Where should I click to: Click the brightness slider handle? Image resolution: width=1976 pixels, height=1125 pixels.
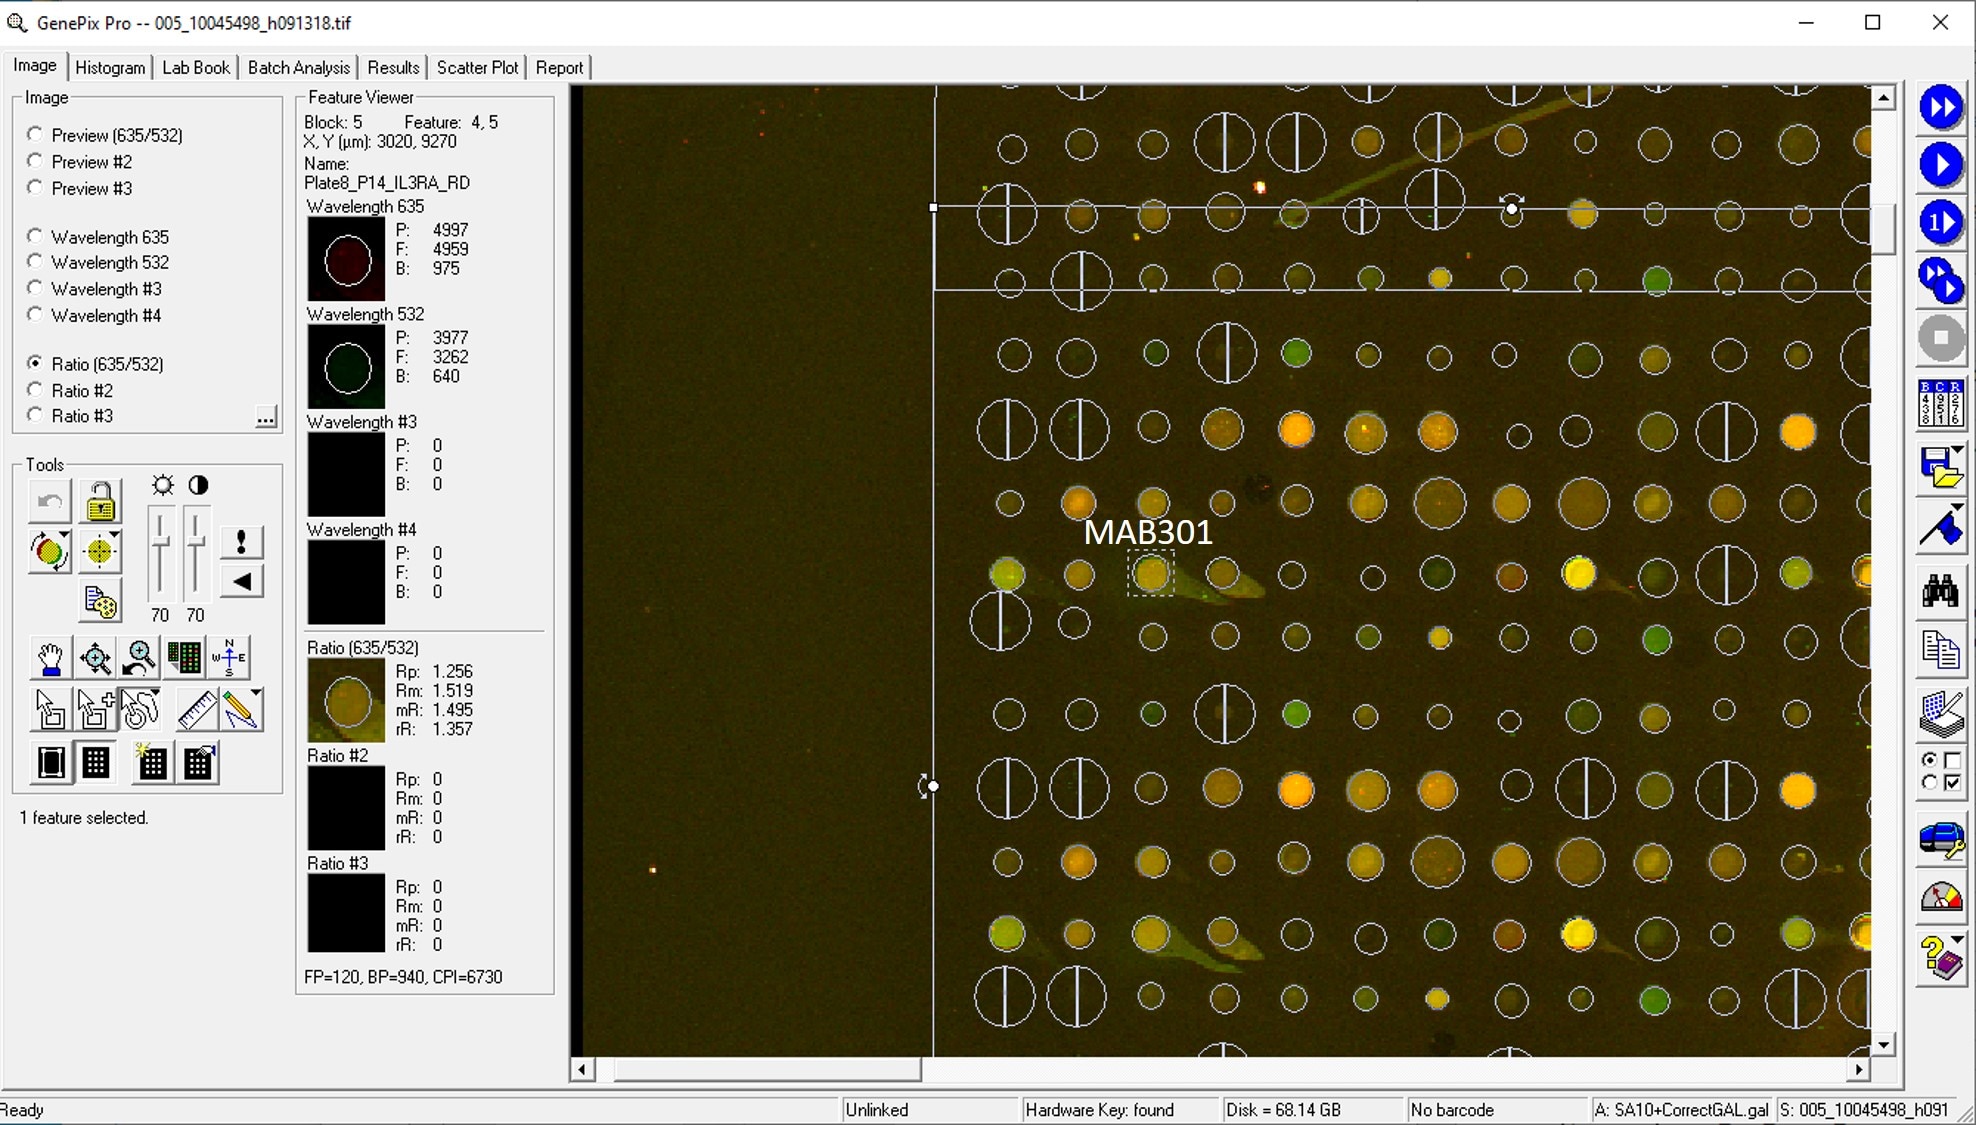click(x=160, y=543)
